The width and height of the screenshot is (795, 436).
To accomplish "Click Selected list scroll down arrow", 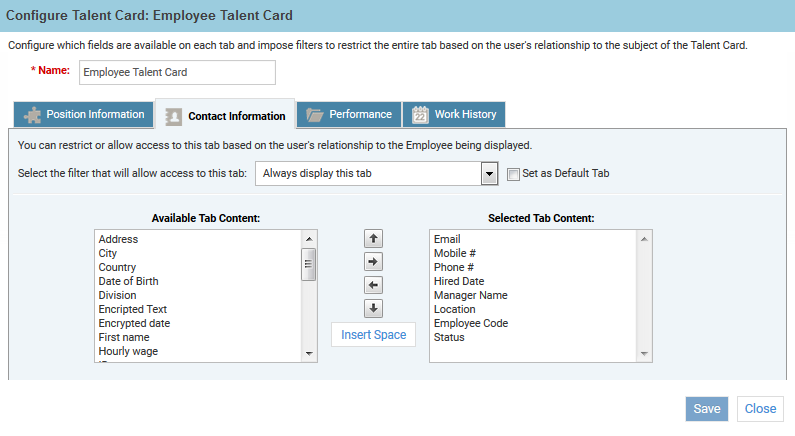I will pyautogui.click(x=644, y=353).
